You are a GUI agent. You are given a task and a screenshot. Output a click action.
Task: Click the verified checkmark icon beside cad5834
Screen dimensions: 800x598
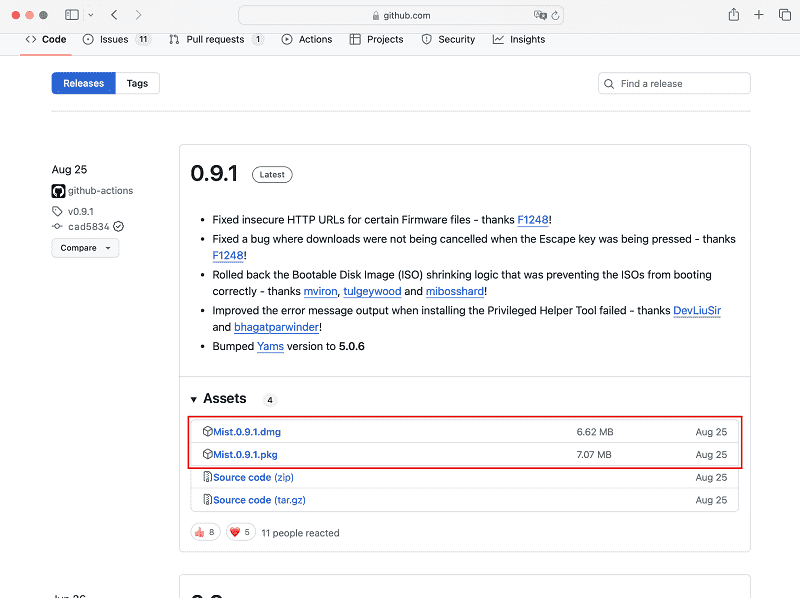pyautogui.click(x=119, y=226)
